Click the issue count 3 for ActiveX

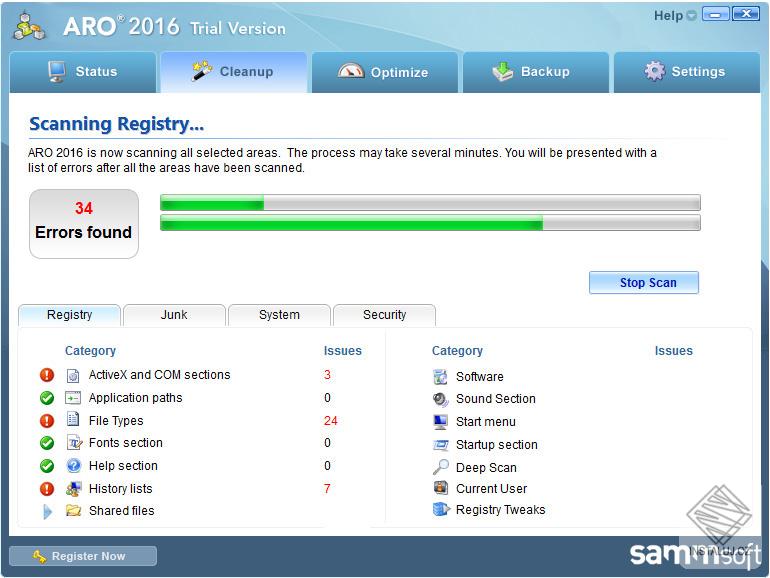[x=327, y=375]
